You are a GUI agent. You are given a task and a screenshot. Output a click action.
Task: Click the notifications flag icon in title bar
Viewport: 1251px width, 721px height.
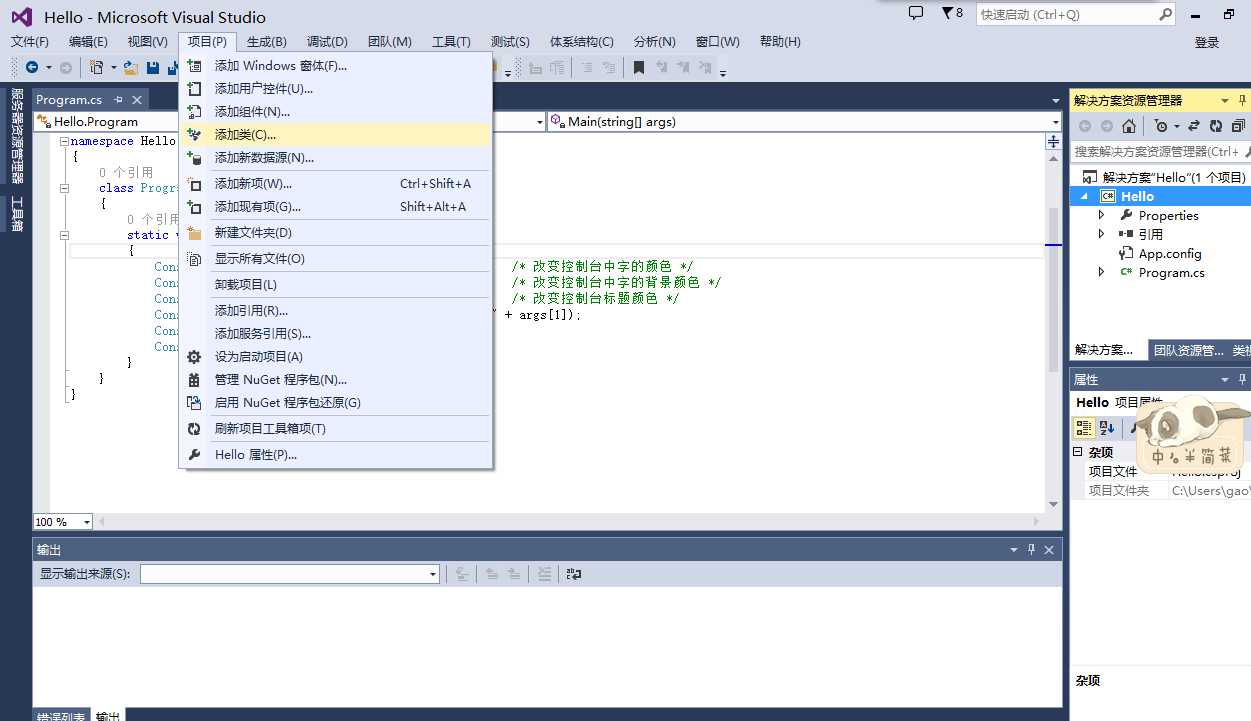point(953,13)
